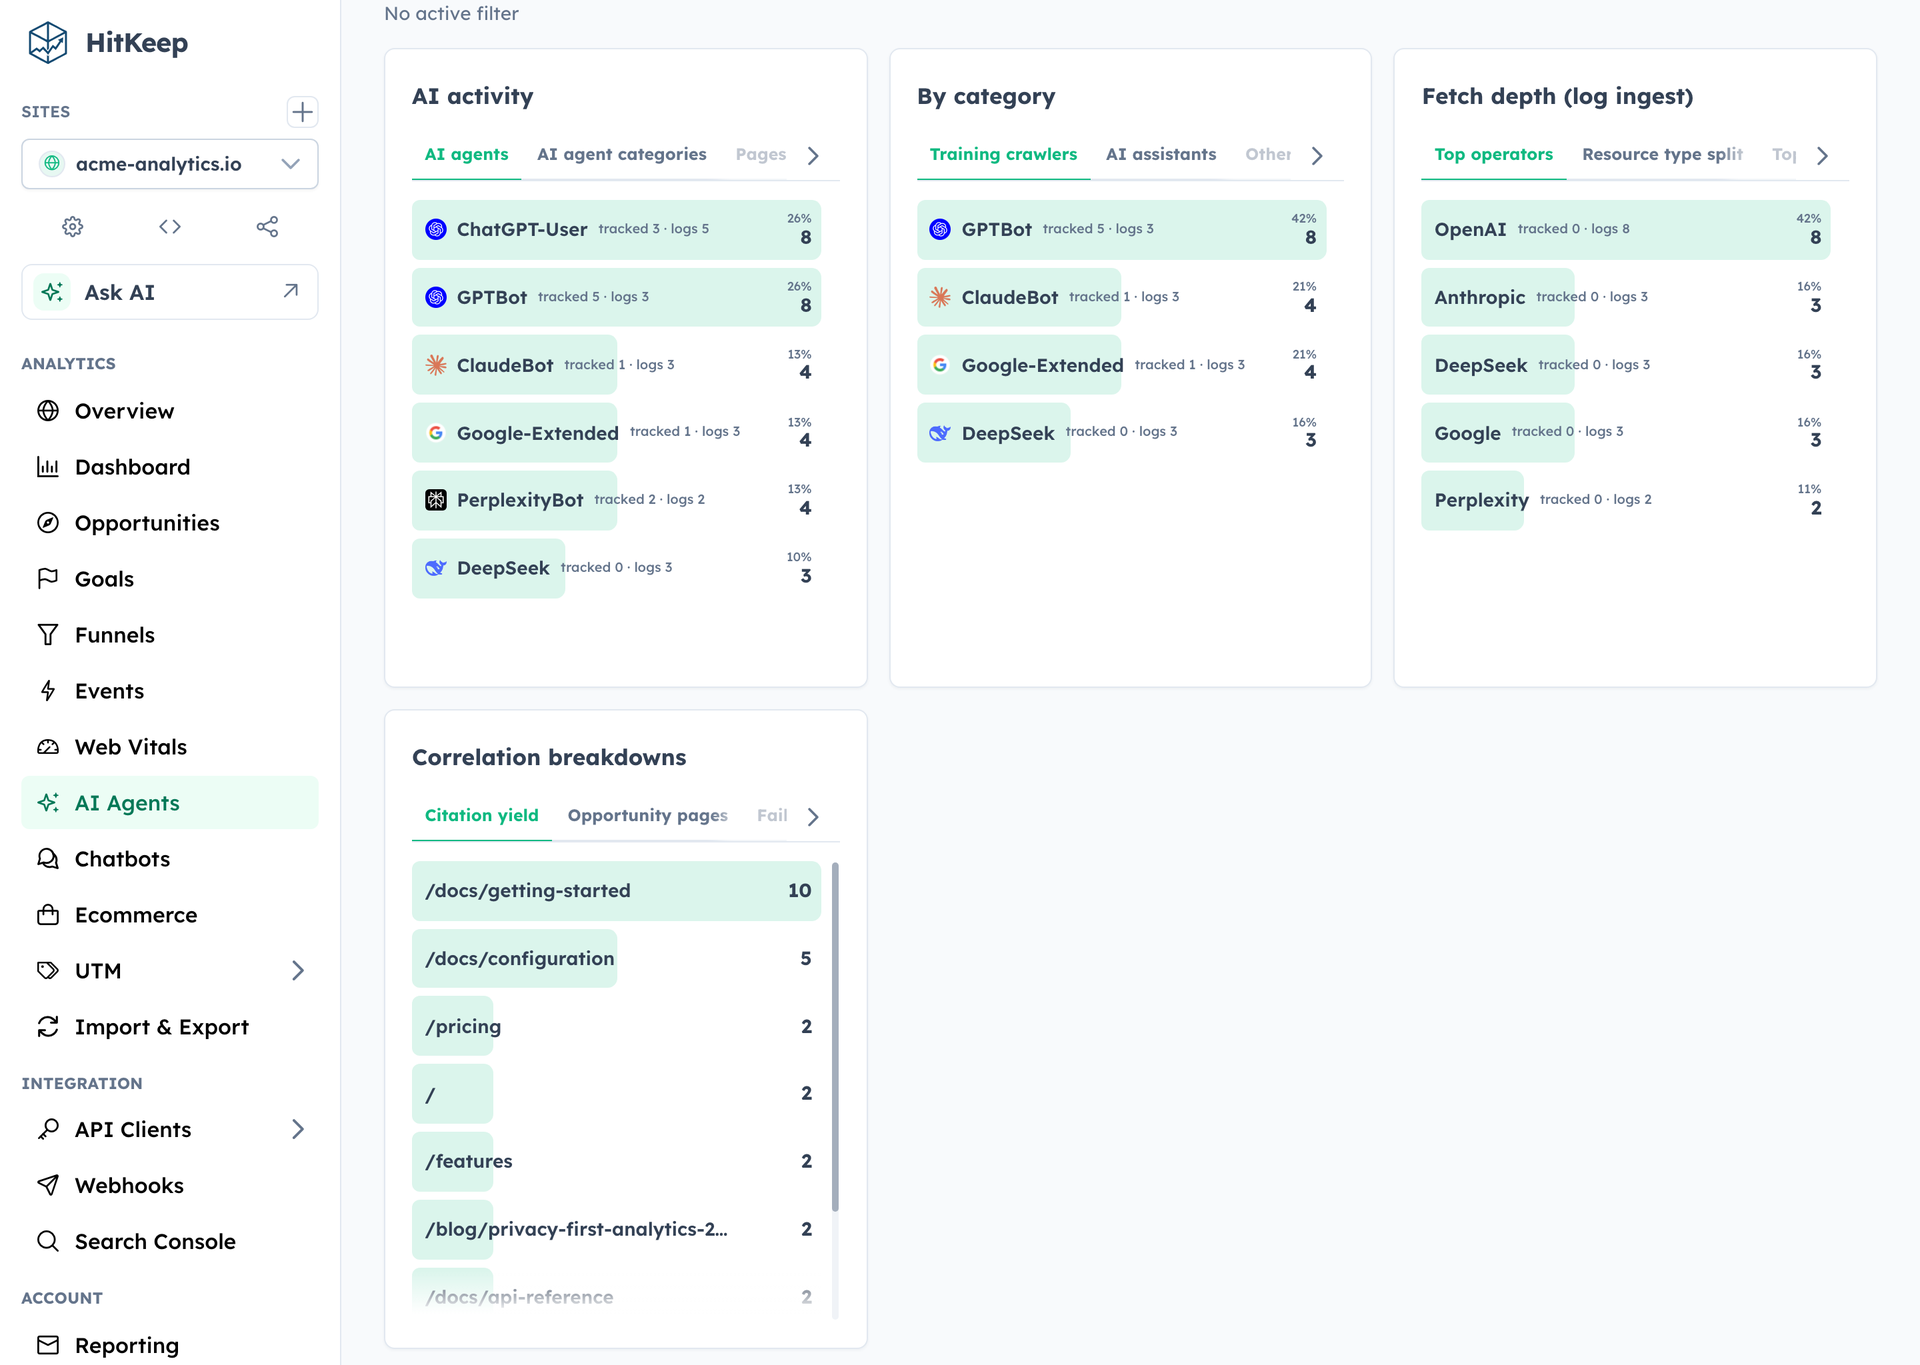Click the /features row
This screenshot has width=1920, height=1365.
[616, 1162]
